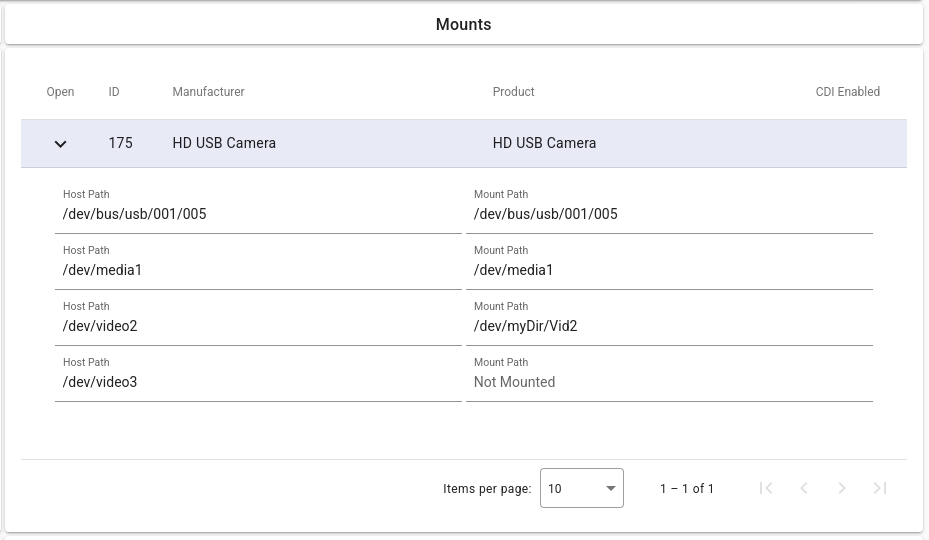929x540 pixels.
Task: Click the Mount Path /dev/myDir/Vid2 field
Action: tap(669, 319)
